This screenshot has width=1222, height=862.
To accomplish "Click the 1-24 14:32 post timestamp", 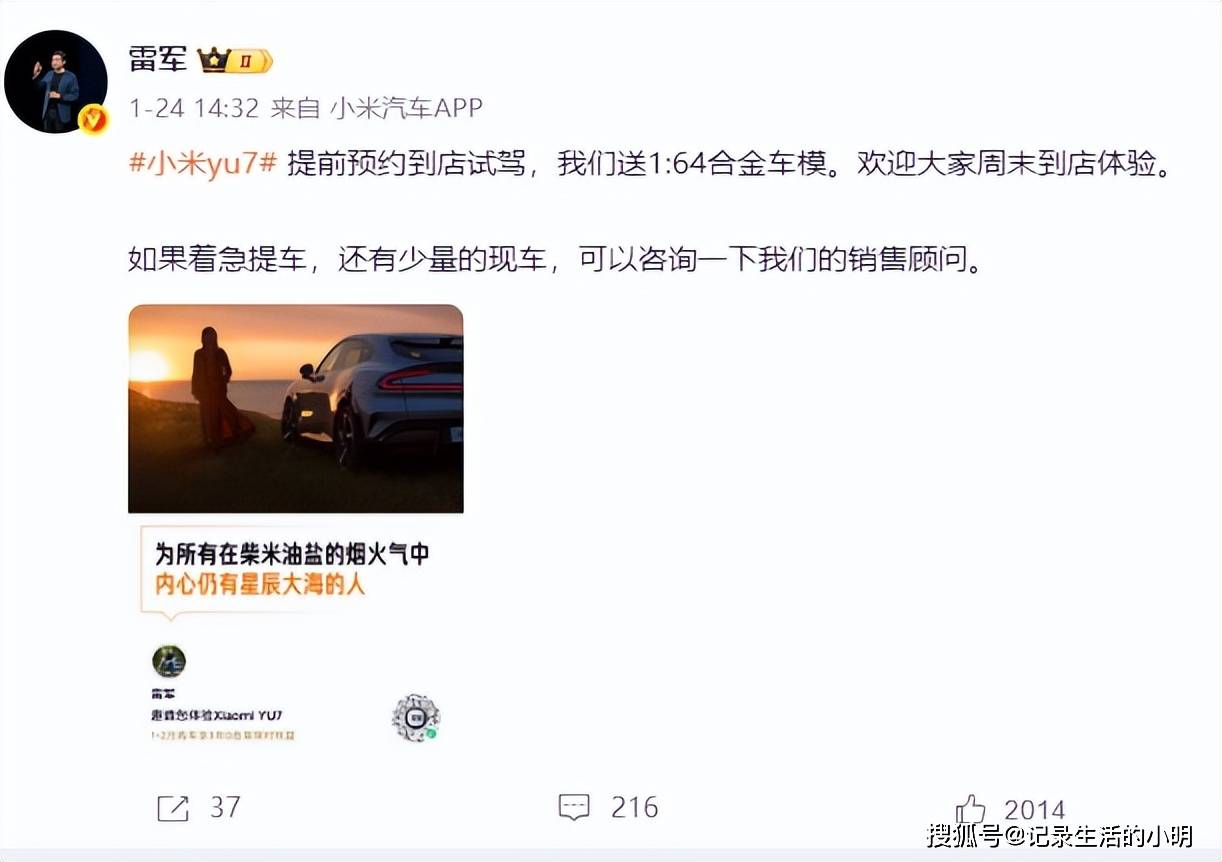I will click(x=194, y=108).
